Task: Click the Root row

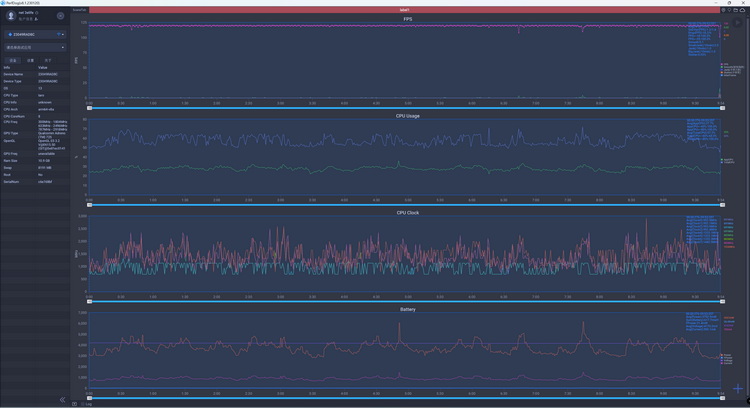Action: click(x=35, y=175)
